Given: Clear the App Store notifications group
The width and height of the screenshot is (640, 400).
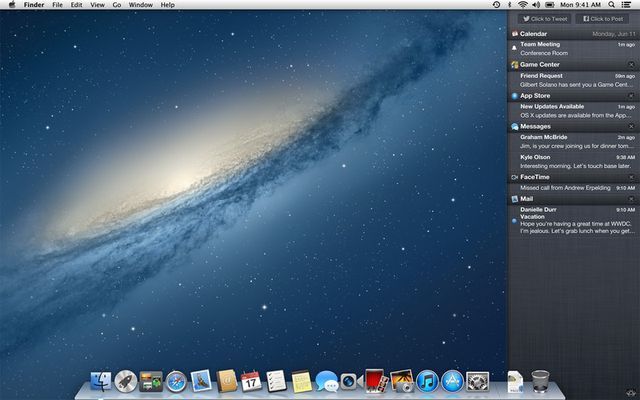Looking at the screenshot, I should tap(631, 95).
